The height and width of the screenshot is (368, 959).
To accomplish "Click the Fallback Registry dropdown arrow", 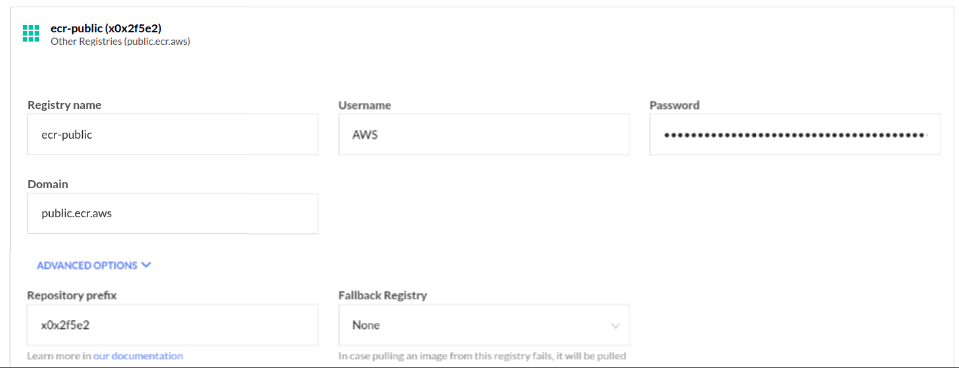I will pyautogui.click(x=615, y=326).
